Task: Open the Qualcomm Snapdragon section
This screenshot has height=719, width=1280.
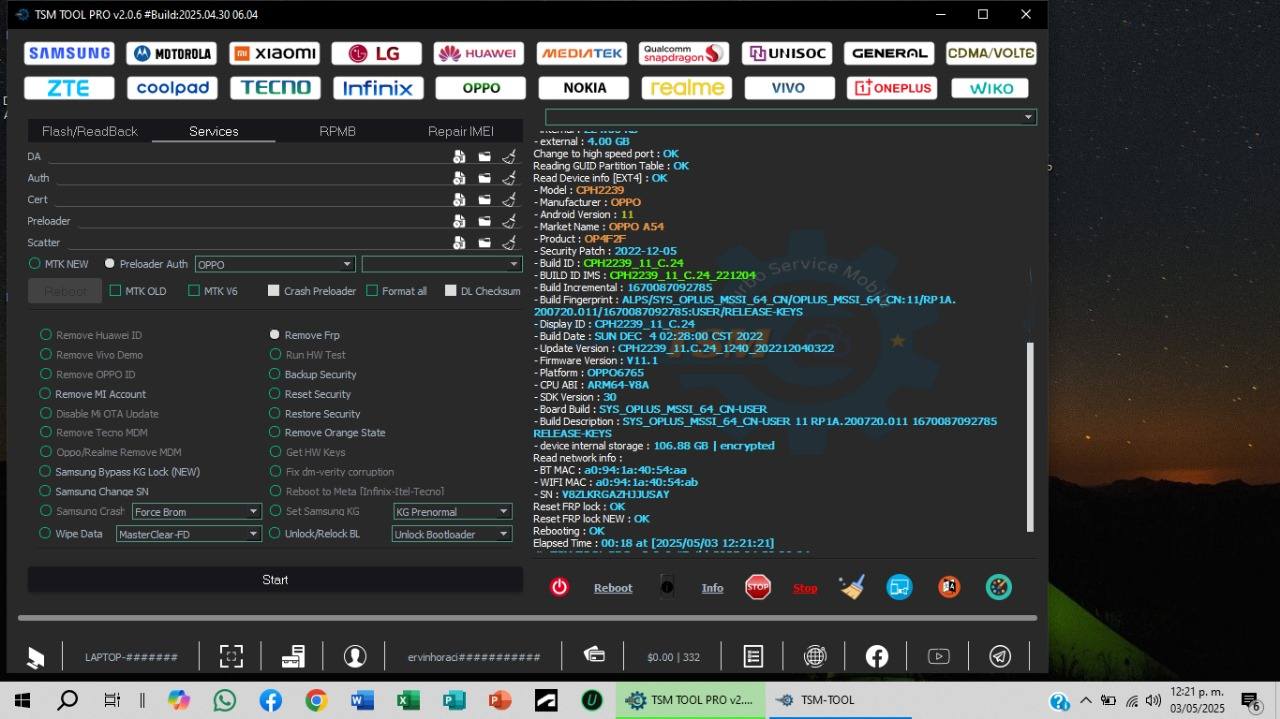Action: (684, 53)
